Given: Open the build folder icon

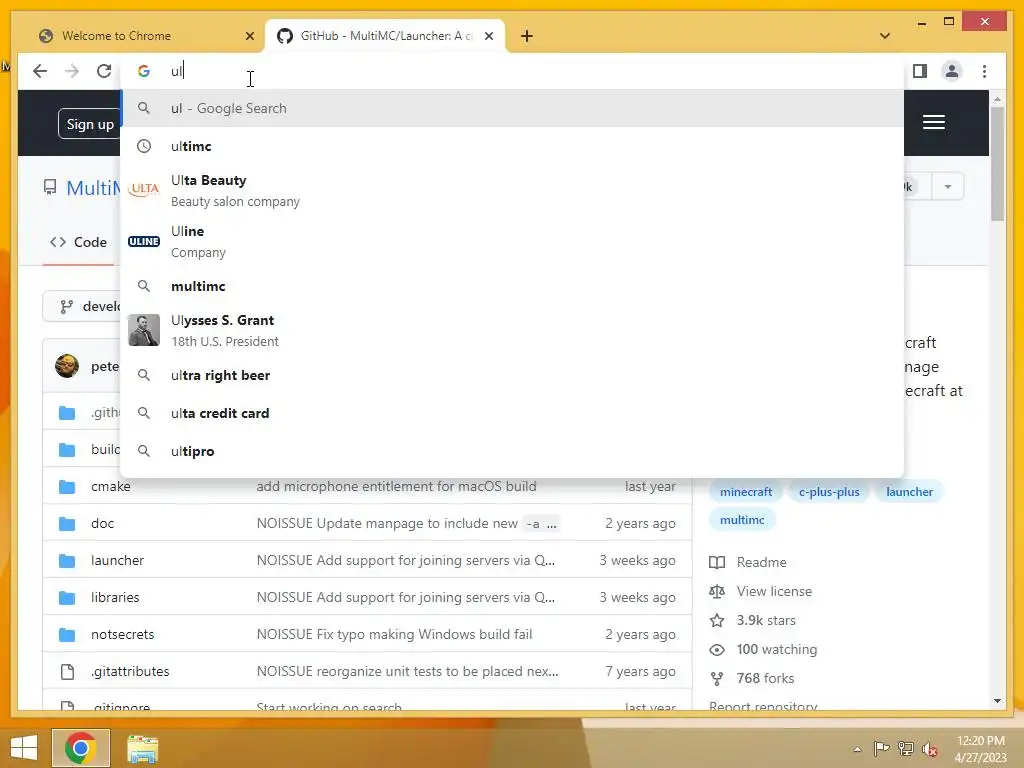Looking at the screenshot, I should click(67, 450).
